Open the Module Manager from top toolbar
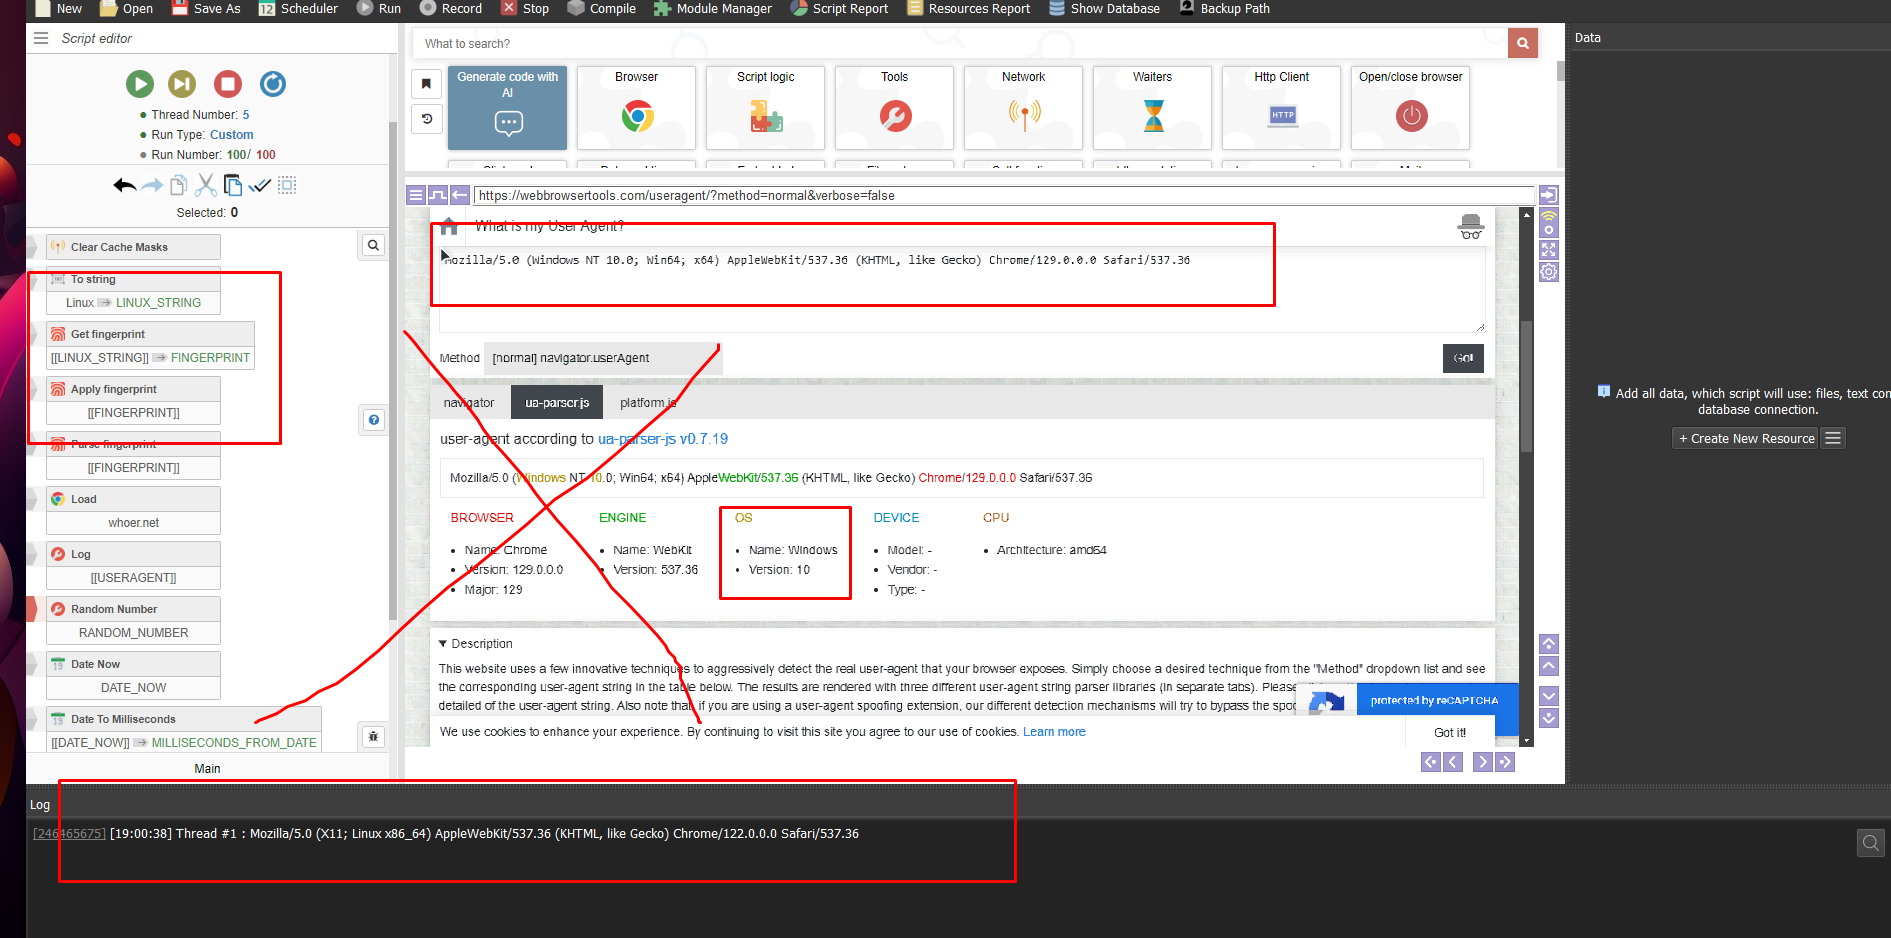The width and height of the screenshot is (1891, 938). pos(713,9)
